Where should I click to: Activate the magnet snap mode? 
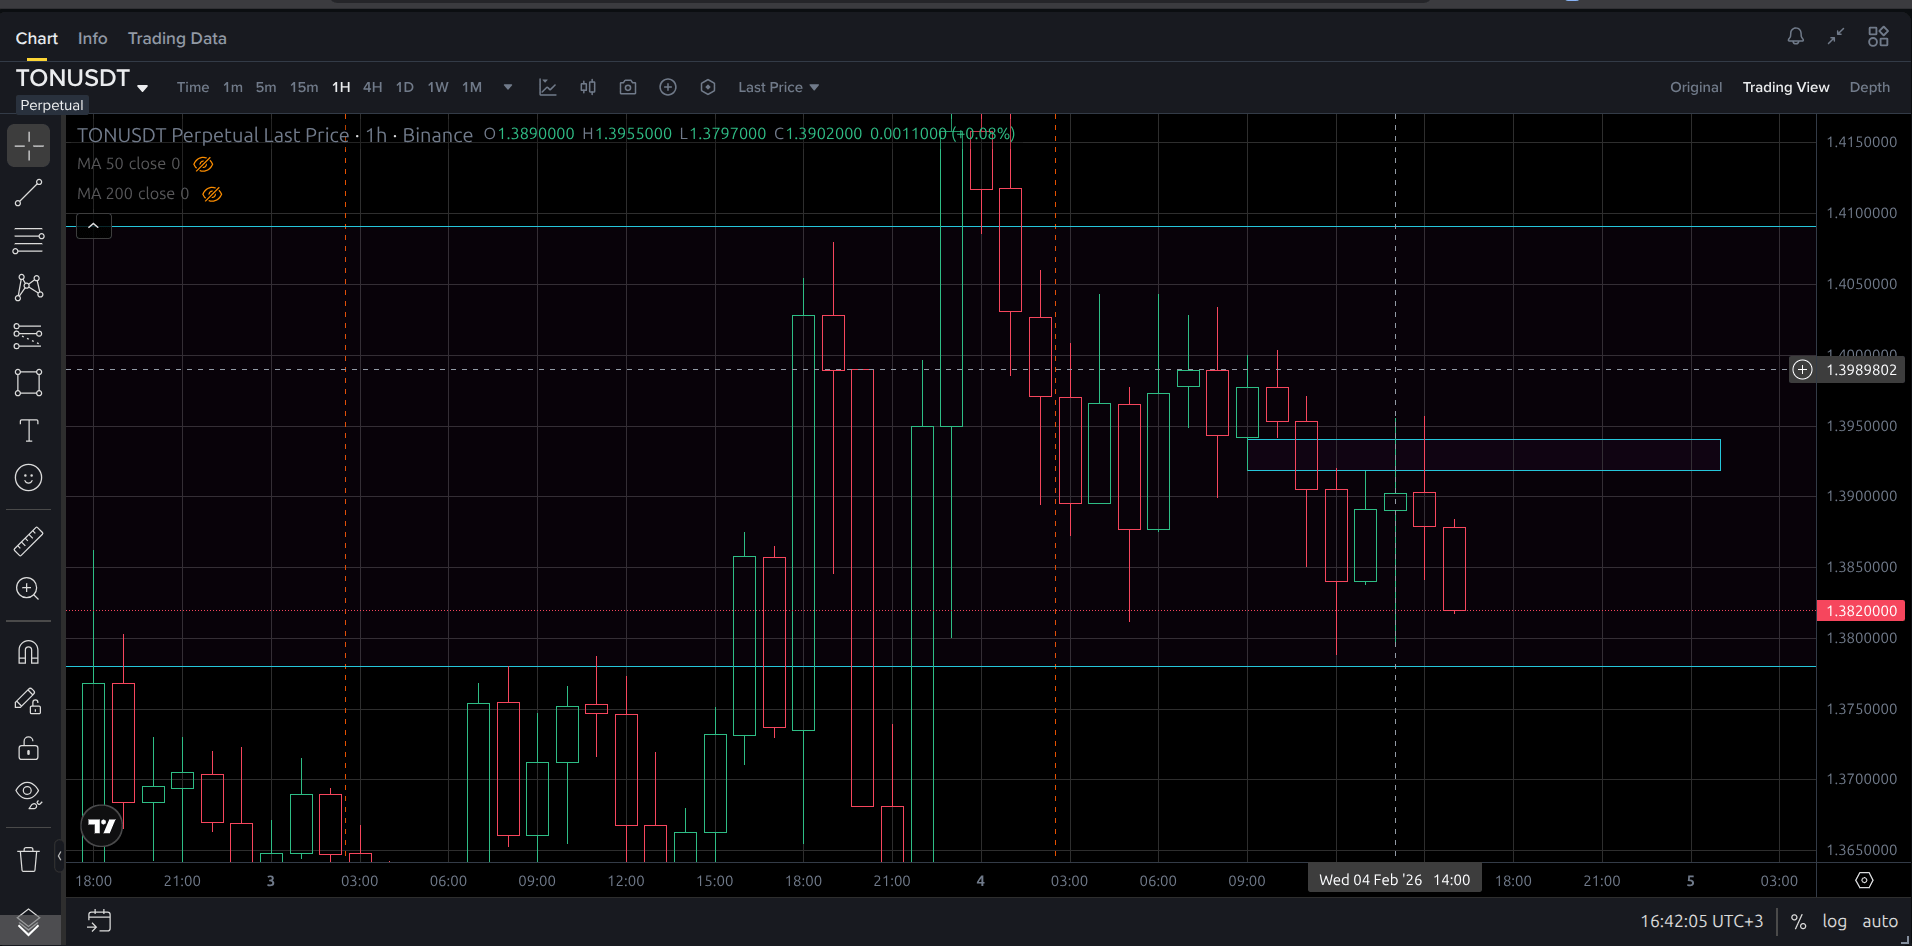[x=28, y=652]
